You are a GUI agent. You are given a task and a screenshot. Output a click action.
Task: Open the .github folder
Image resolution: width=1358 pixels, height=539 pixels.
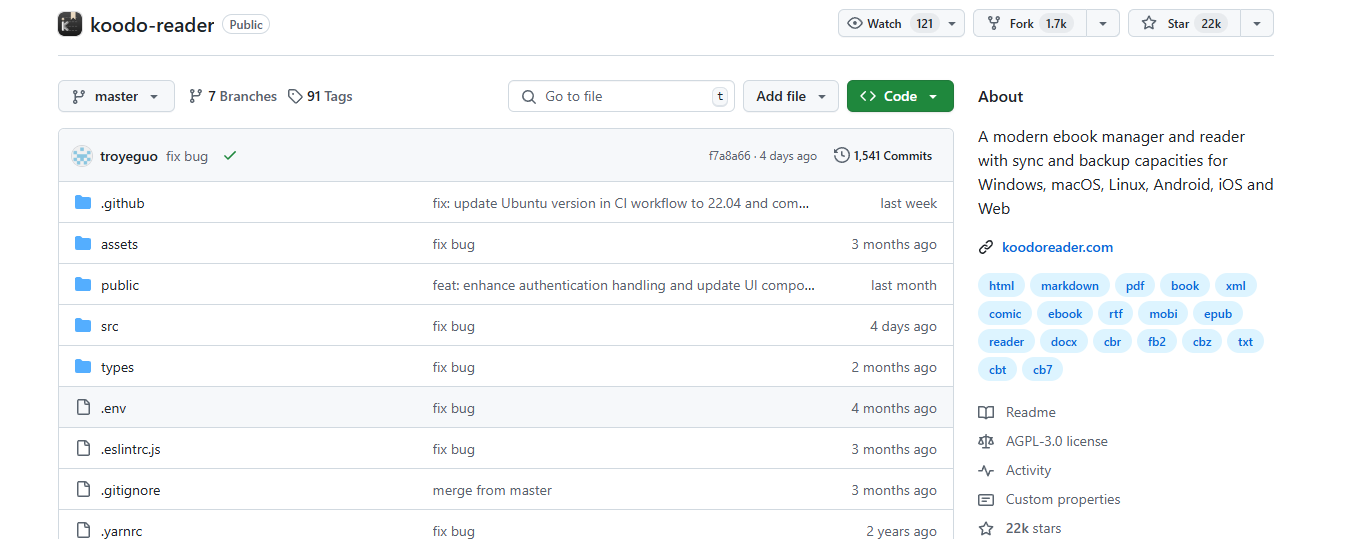click(x=123, y=203)
